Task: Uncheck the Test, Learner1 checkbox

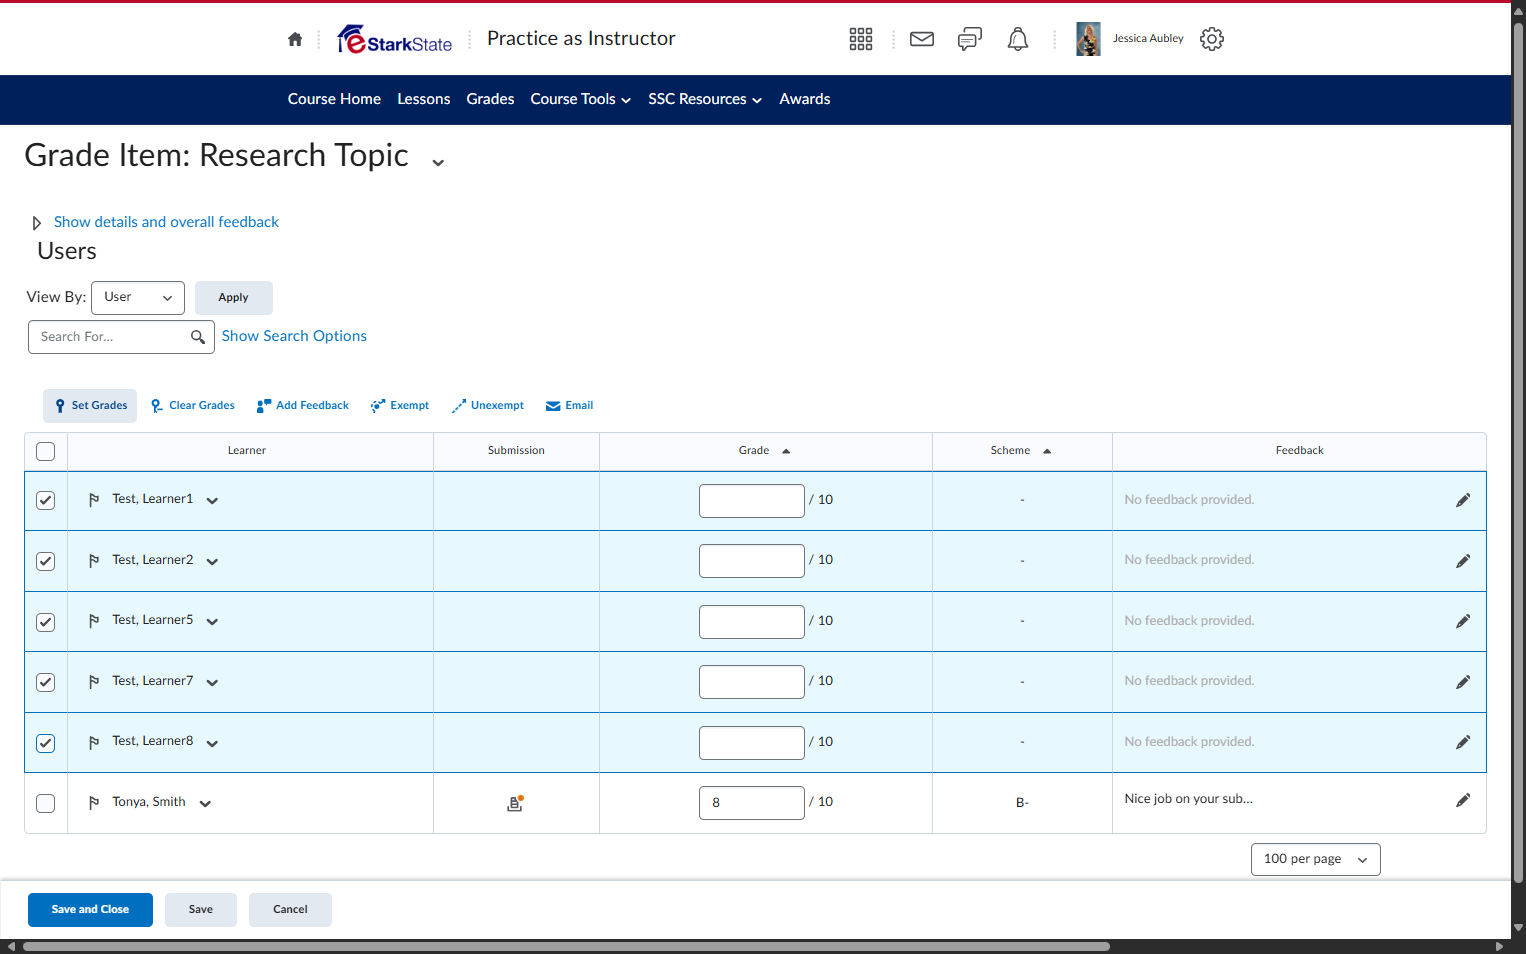Action: click(46, 500)
